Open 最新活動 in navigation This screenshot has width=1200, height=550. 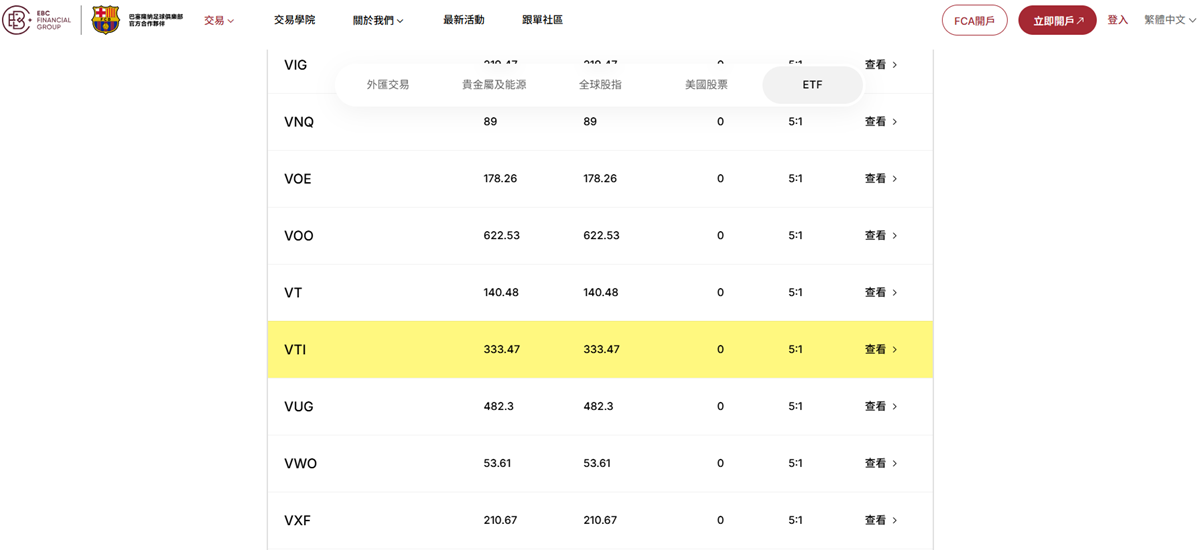point(464,20)
